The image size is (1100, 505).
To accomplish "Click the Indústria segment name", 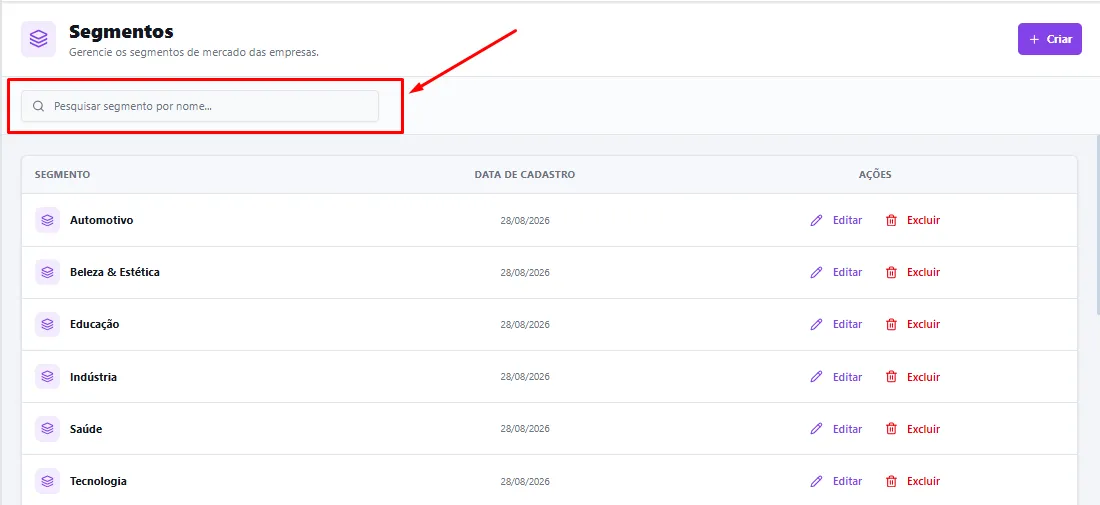I will pos(93,377).
